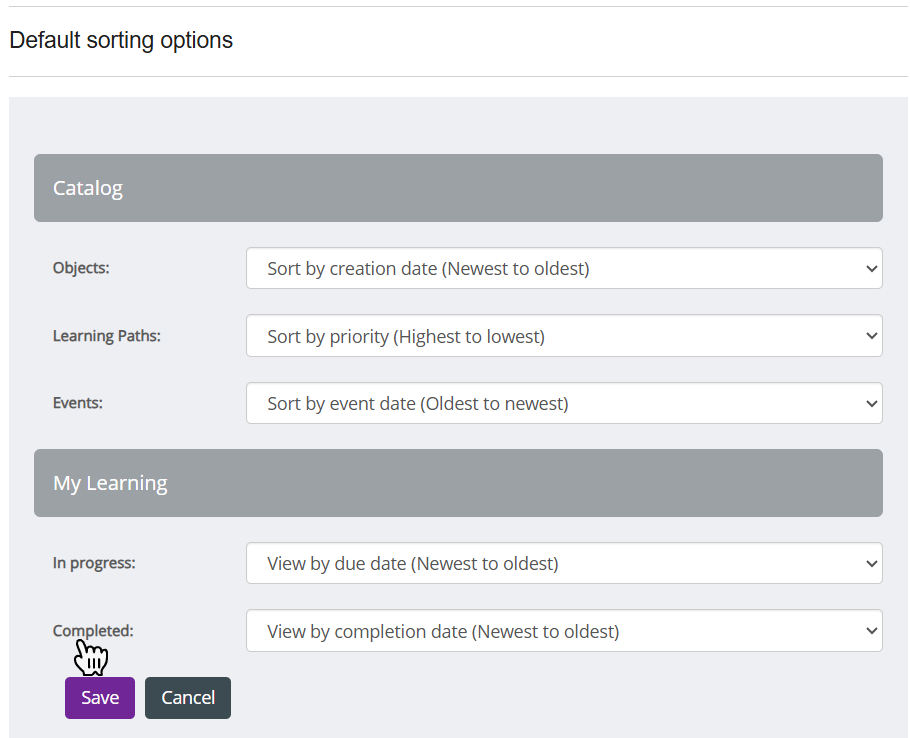Click the "Completed:" field label
Image resolution: width=910 pixels, height=738 pixels.
(x=93, y=631)
